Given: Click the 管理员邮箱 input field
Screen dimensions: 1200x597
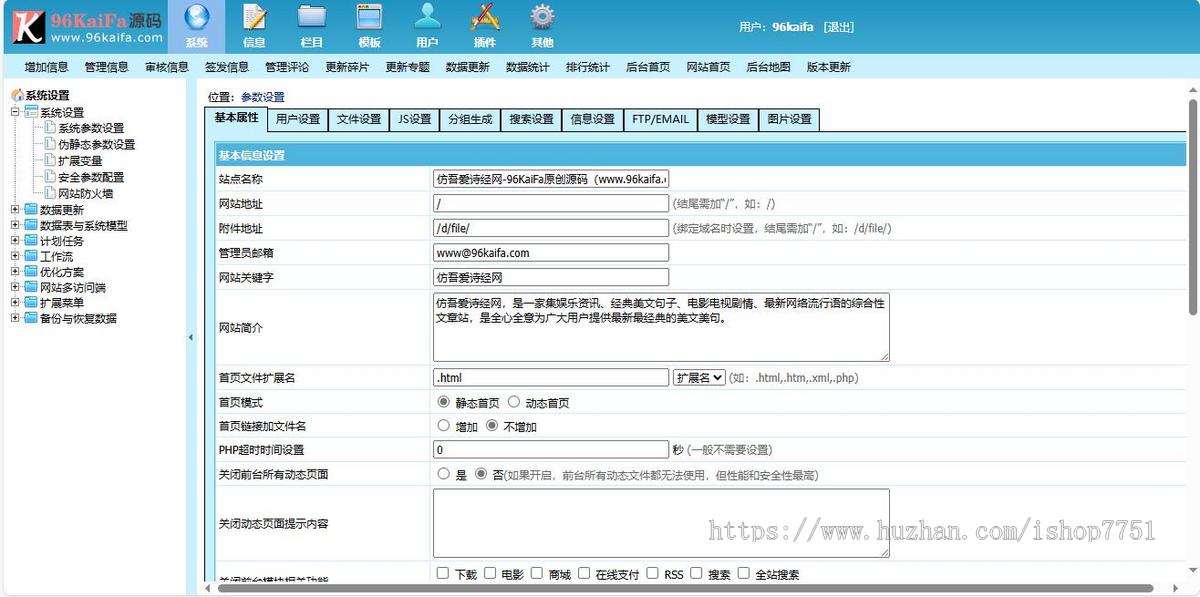Looking at the screenshot, I should pos(551,253).
